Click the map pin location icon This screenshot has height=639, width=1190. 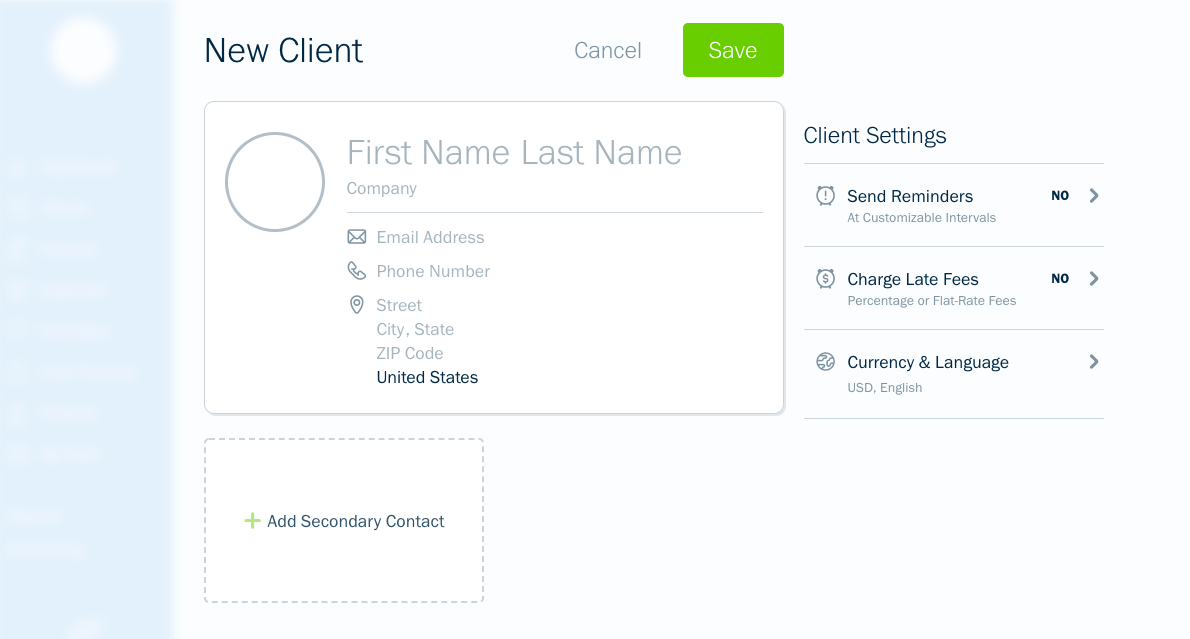[x=357, y=305]
